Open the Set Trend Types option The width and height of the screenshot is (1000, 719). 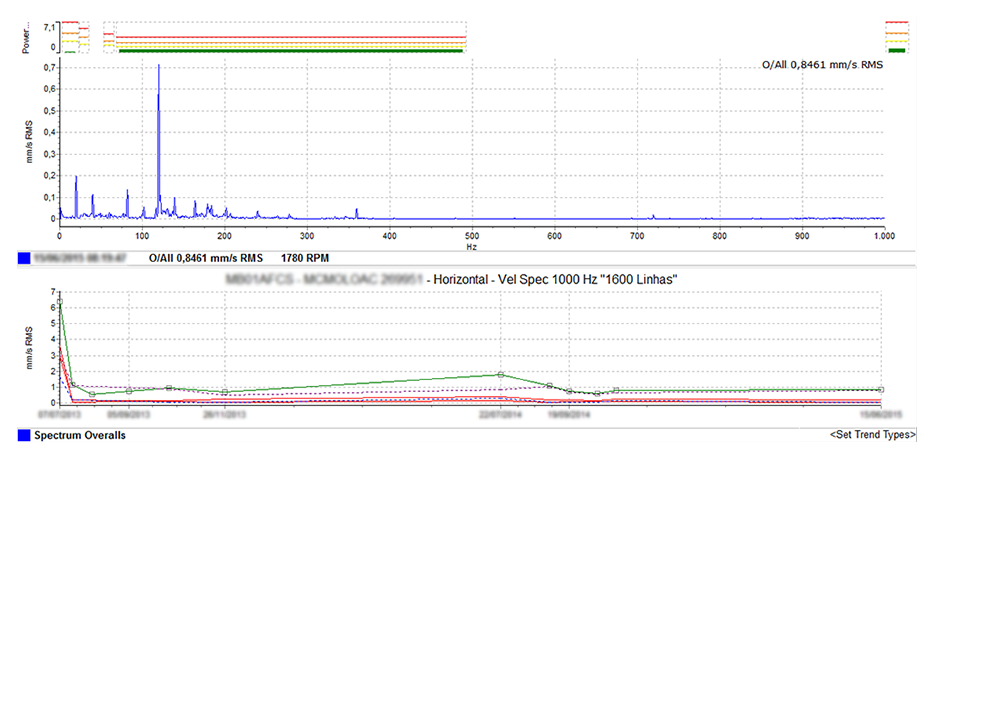(x=872, y=436)
